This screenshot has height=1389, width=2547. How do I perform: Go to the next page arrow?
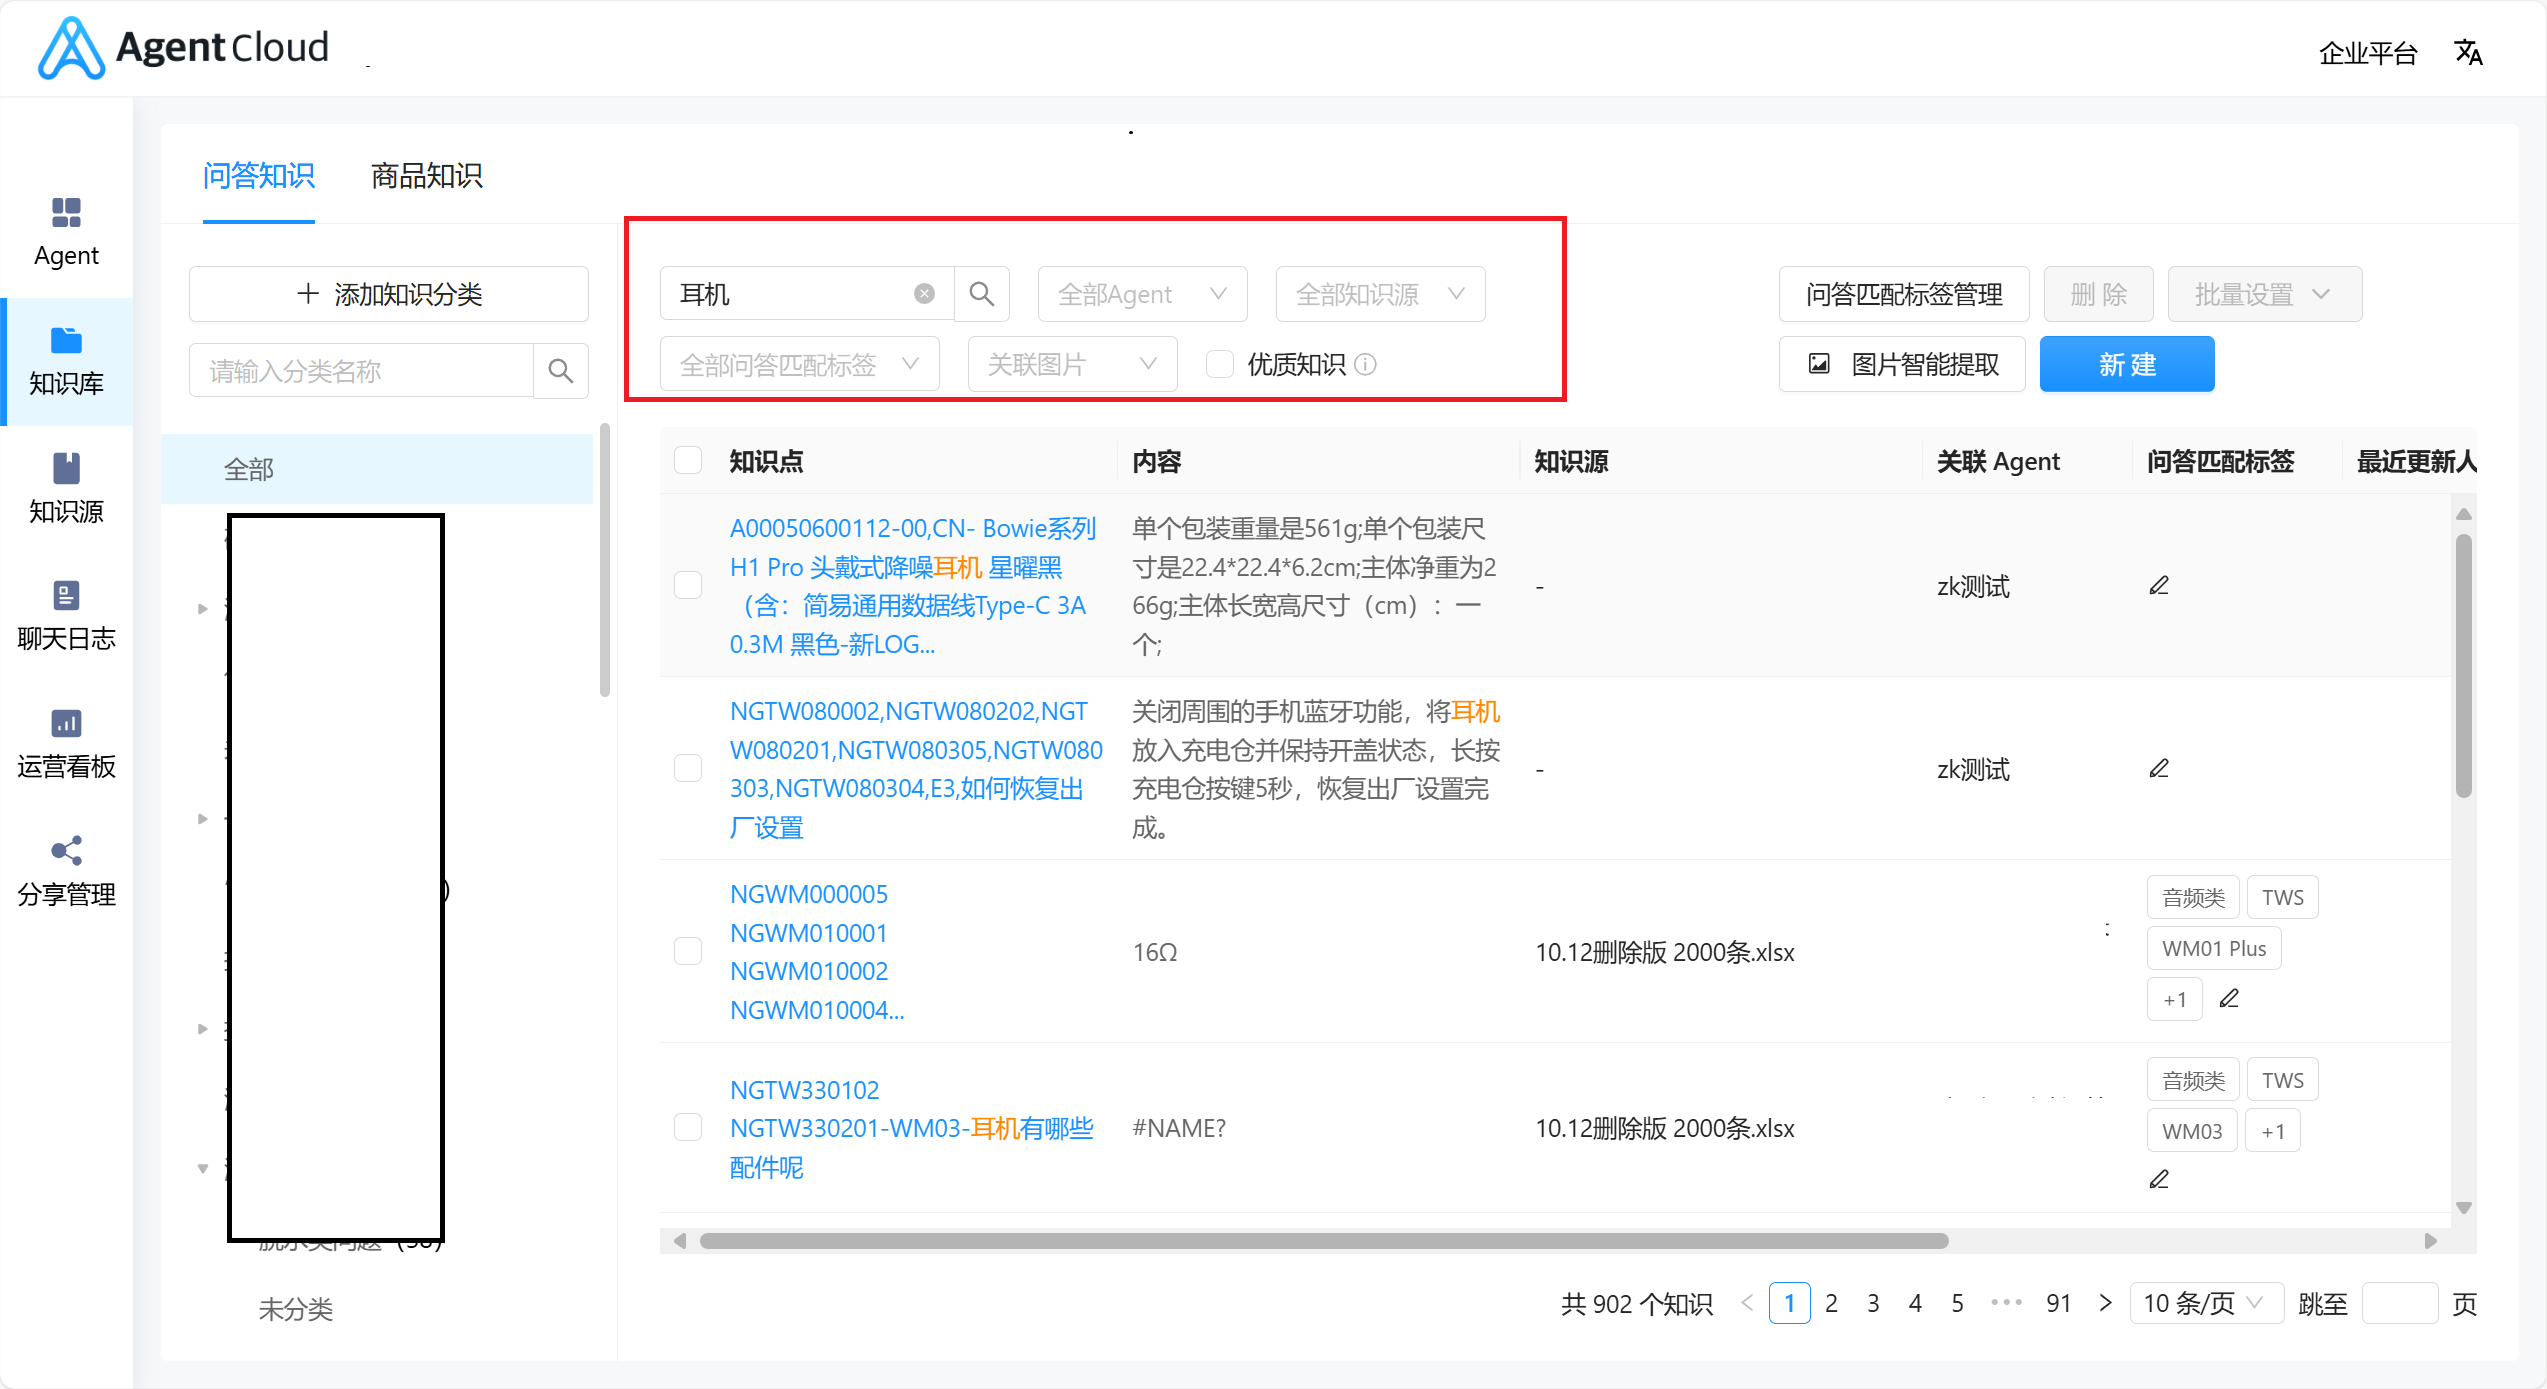click(x=2105, y=1303)
